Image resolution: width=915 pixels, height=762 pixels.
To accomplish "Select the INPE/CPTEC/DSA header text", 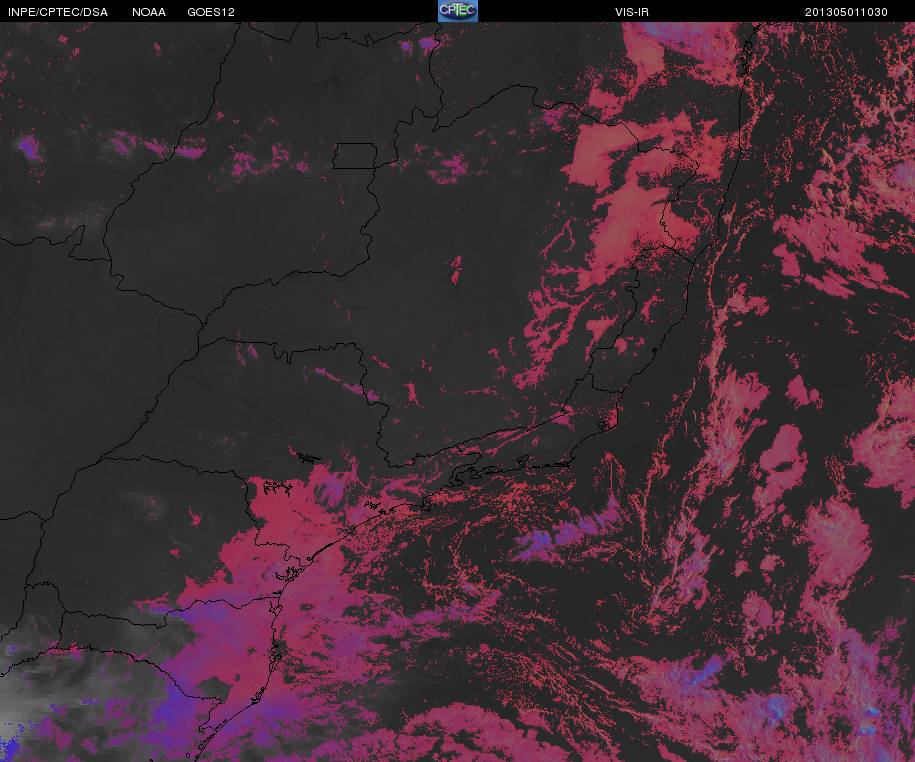I will pyautogui.click(x=58, y=12).
